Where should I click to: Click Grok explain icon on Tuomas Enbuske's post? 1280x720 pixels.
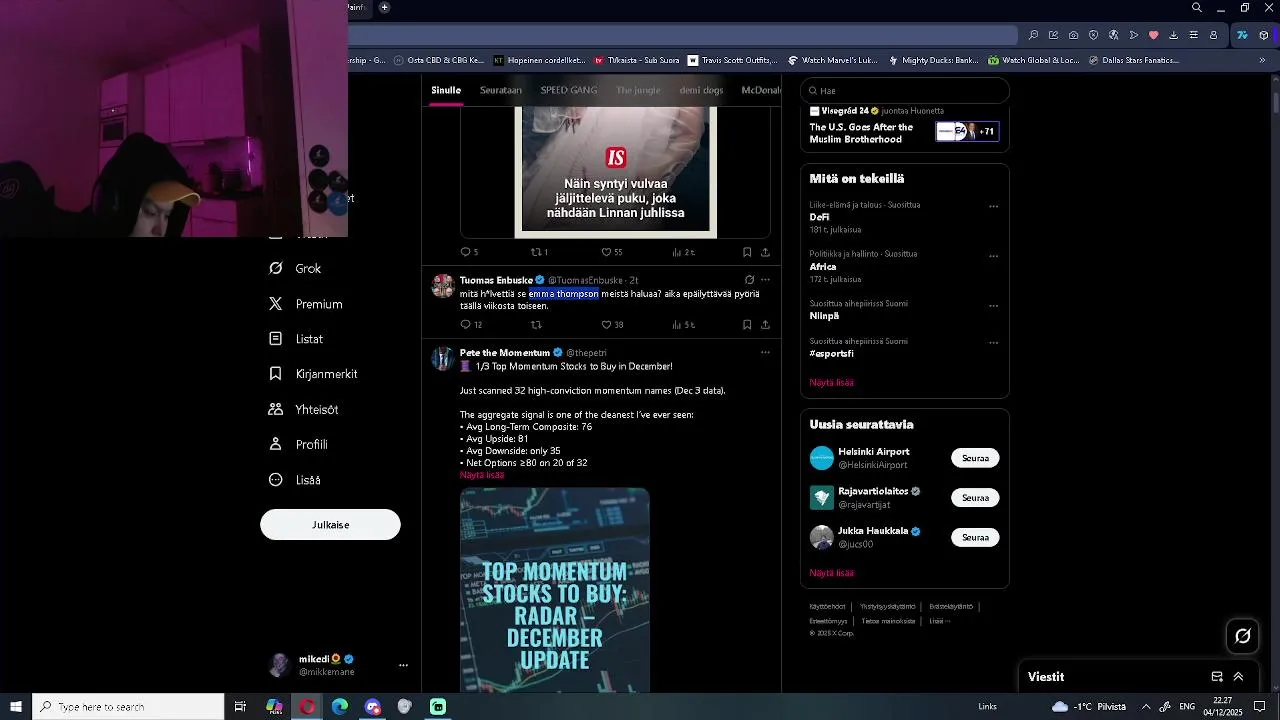pyautogui.click(x=749, y=280)
